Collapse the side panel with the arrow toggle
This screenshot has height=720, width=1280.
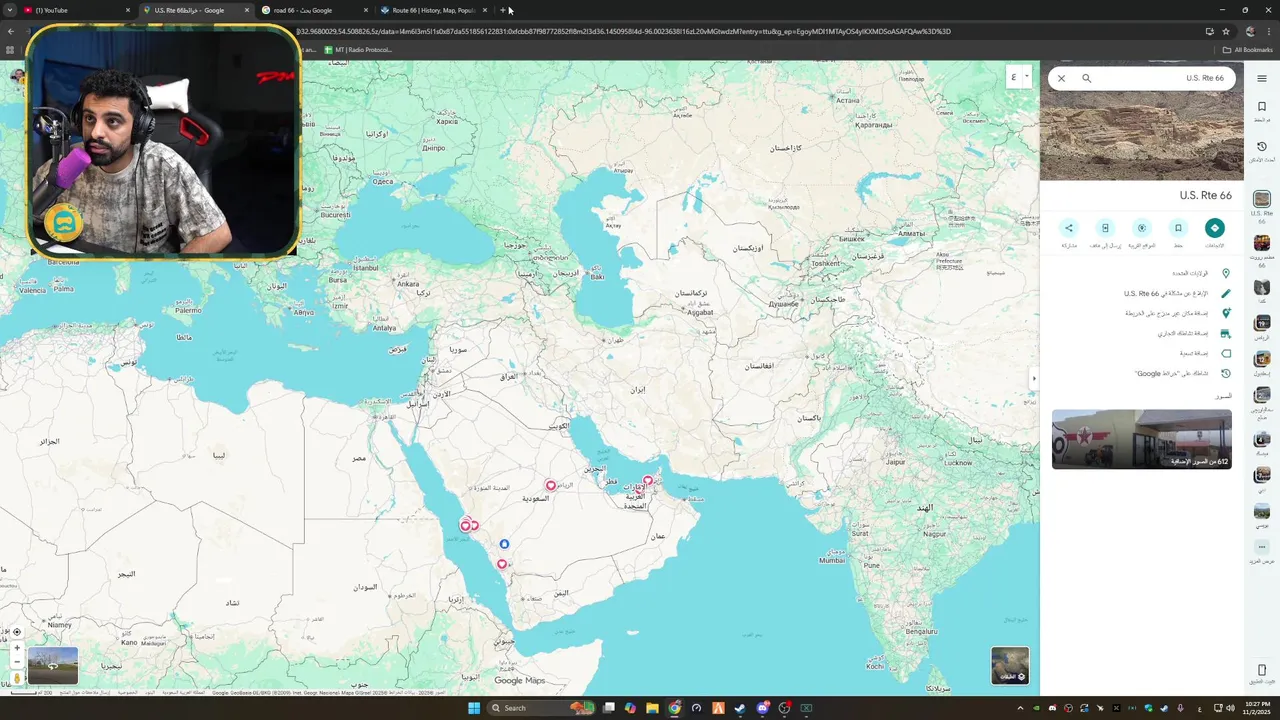tap(1034, 379)
